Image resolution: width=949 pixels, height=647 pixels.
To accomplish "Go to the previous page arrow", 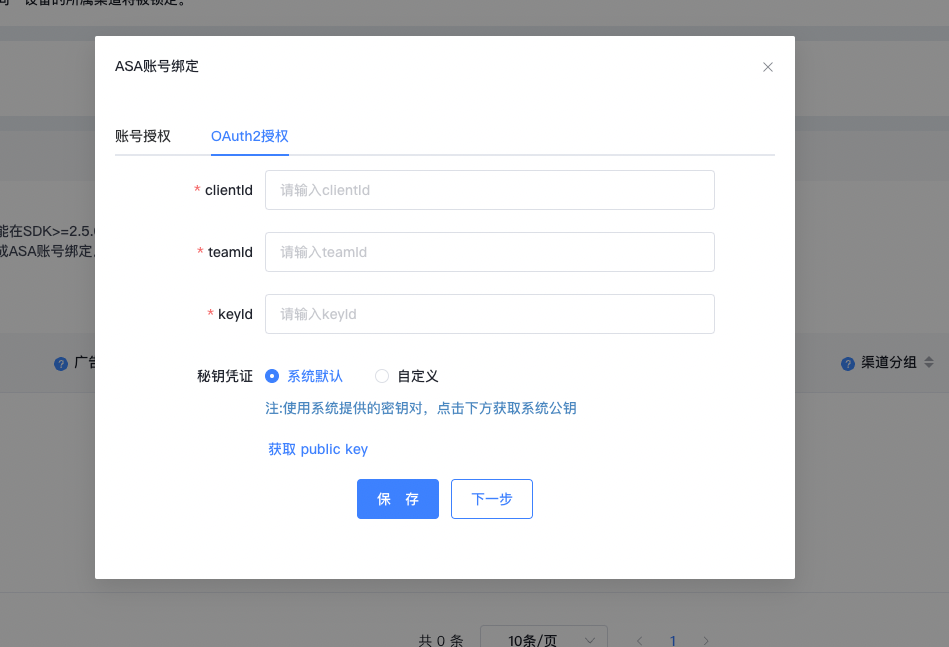I will [640, 640].
